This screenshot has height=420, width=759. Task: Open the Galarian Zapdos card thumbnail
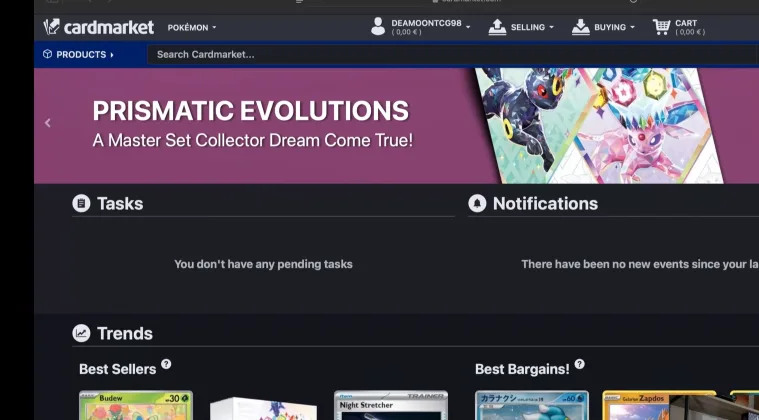click(x=659, y=405)
